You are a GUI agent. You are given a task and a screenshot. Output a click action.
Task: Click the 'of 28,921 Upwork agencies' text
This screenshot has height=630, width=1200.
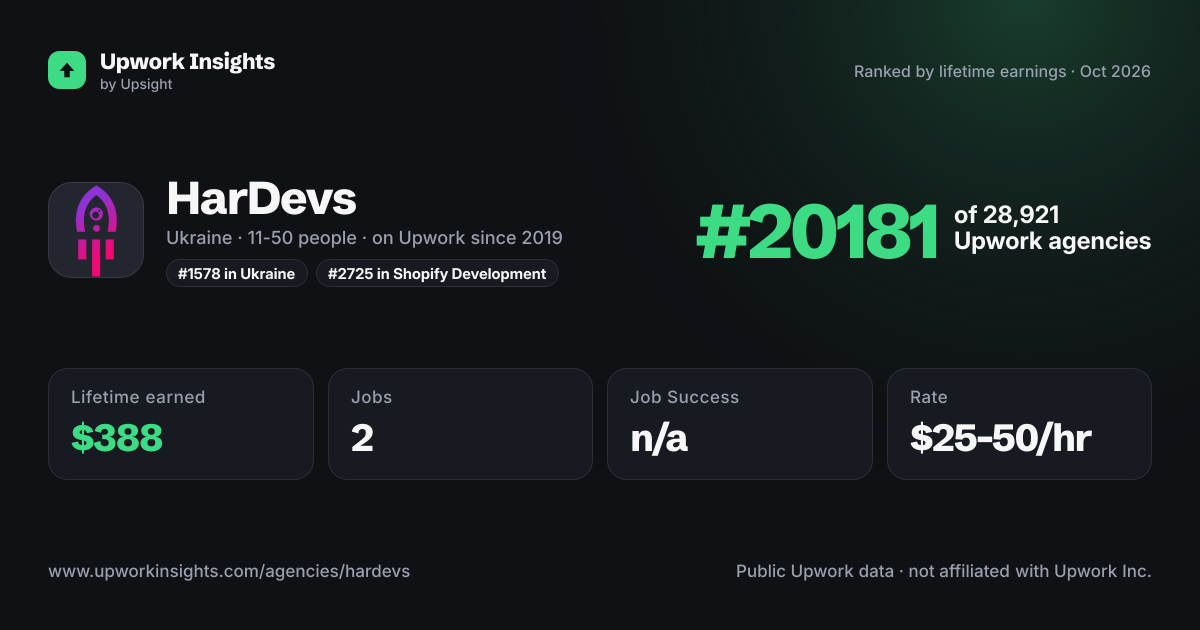pyautogui.click(x=1052, y=228)
